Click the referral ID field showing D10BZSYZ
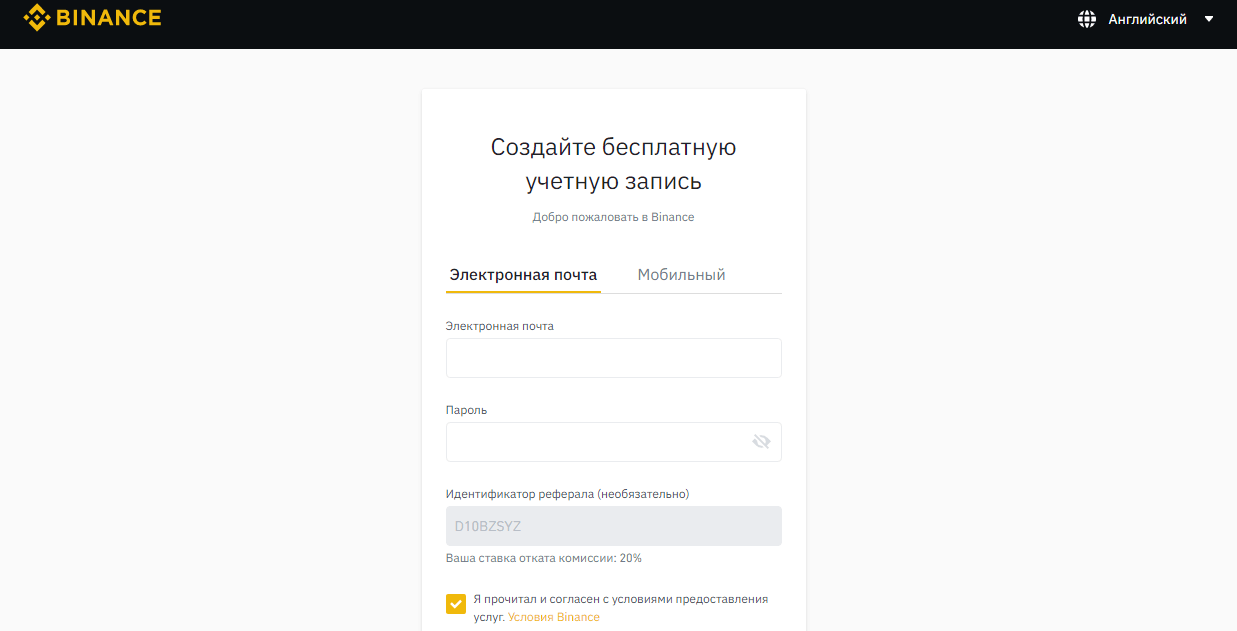 (613, 525)
